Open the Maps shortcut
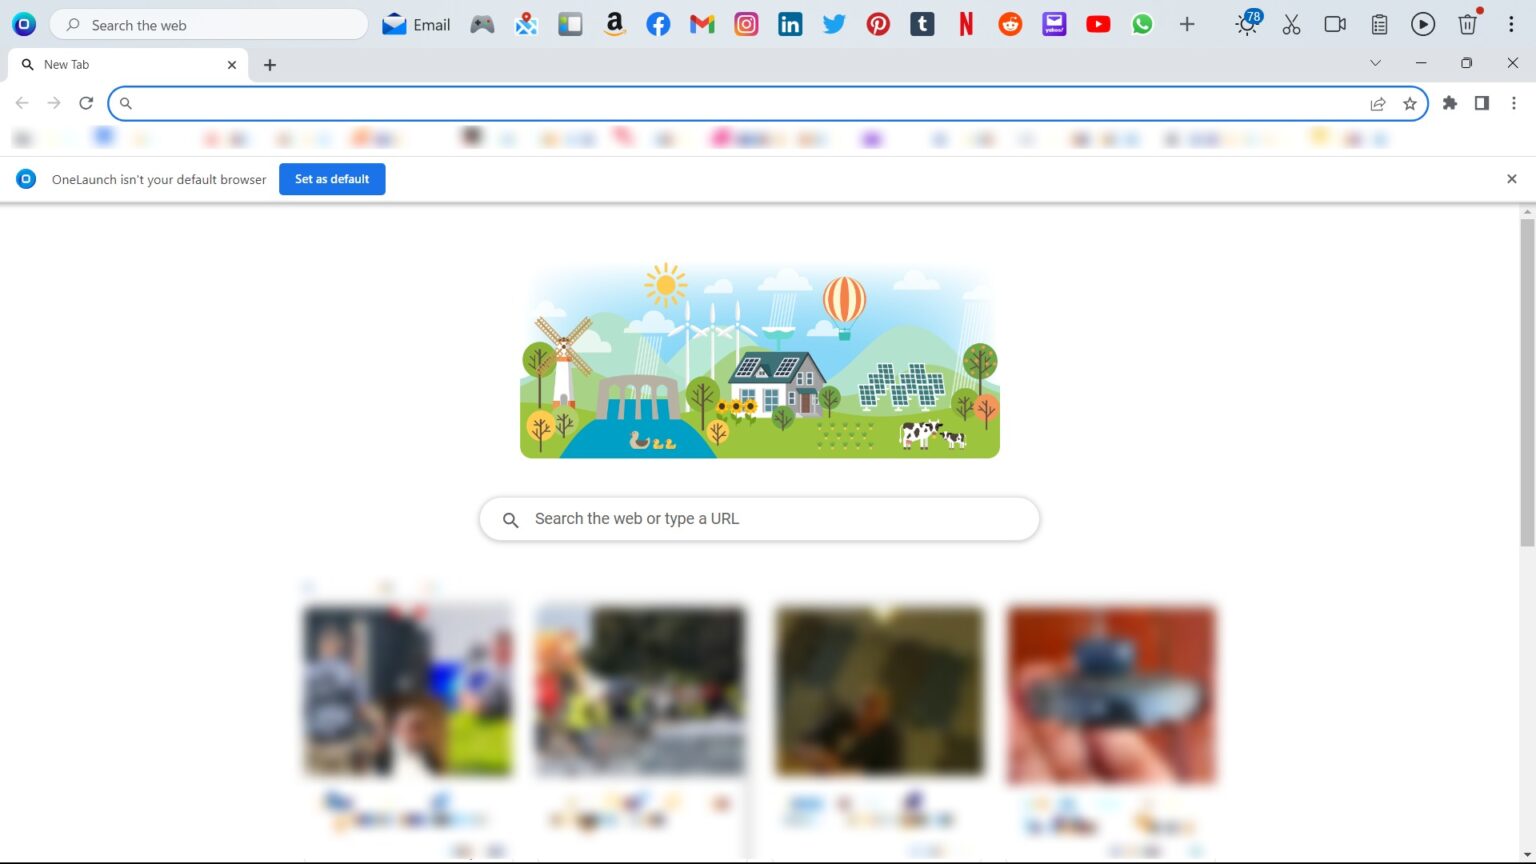Image resolution: width=1536 pixels, height=864 pixels. pos(526,24)
